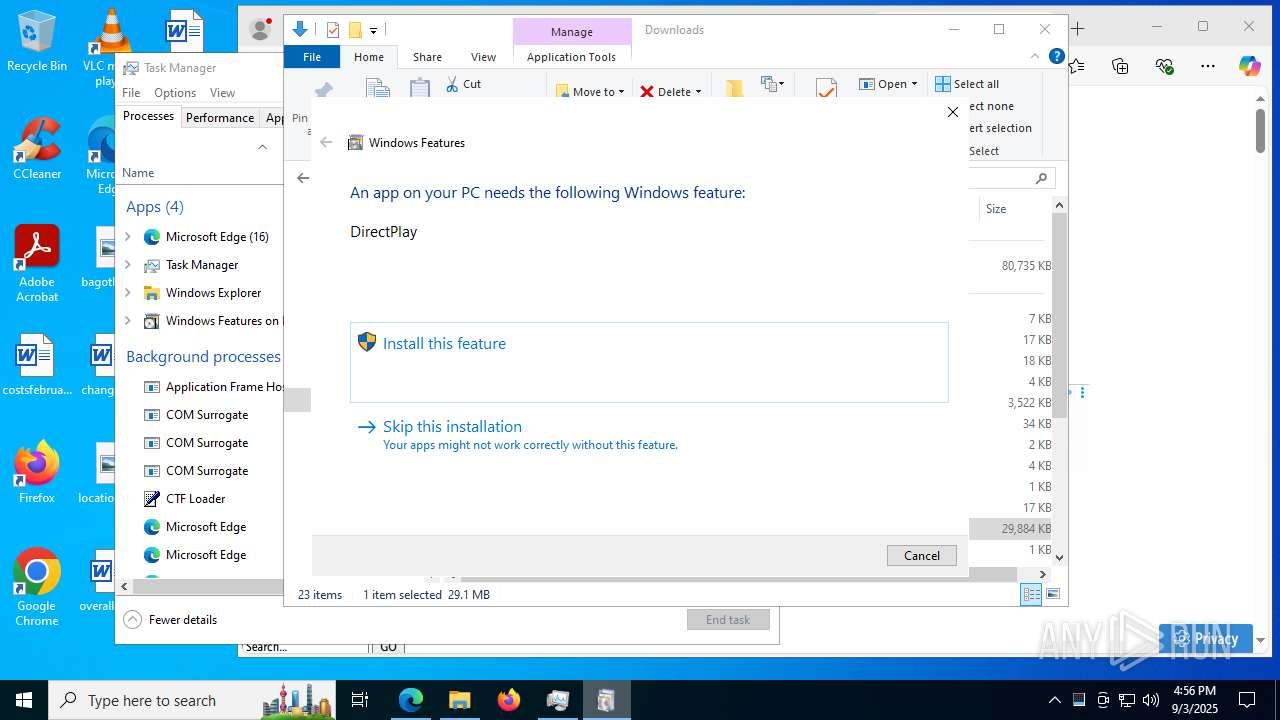The height and width of the screenshot is (720, 1280).
Task: Collapse the Explorer ribbon with chevron
Action: pos(1035,56)
